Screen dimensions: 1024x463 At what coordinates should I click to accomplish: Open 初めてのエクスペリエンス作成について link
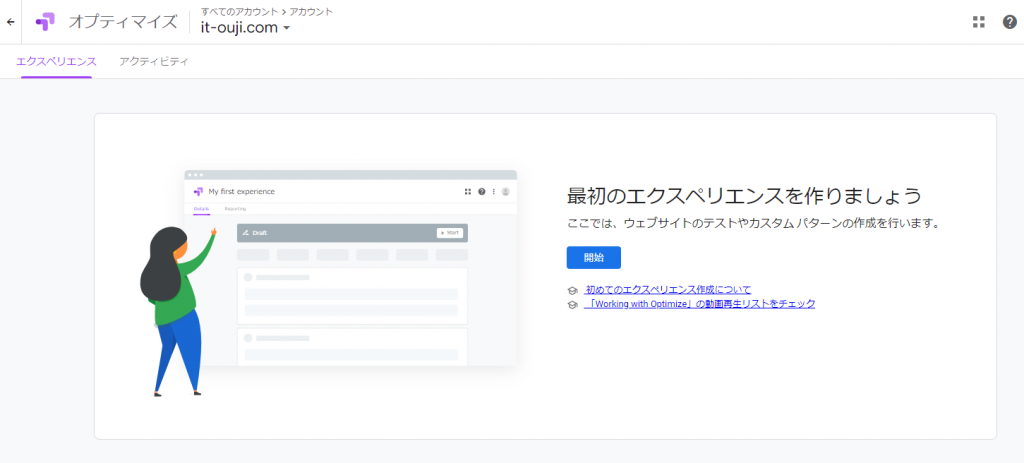(x=667, y=289)
